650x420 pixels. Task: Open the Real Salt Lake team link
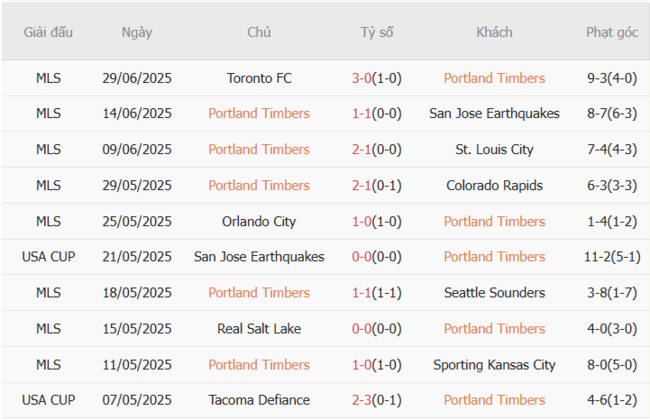(259, 329)
